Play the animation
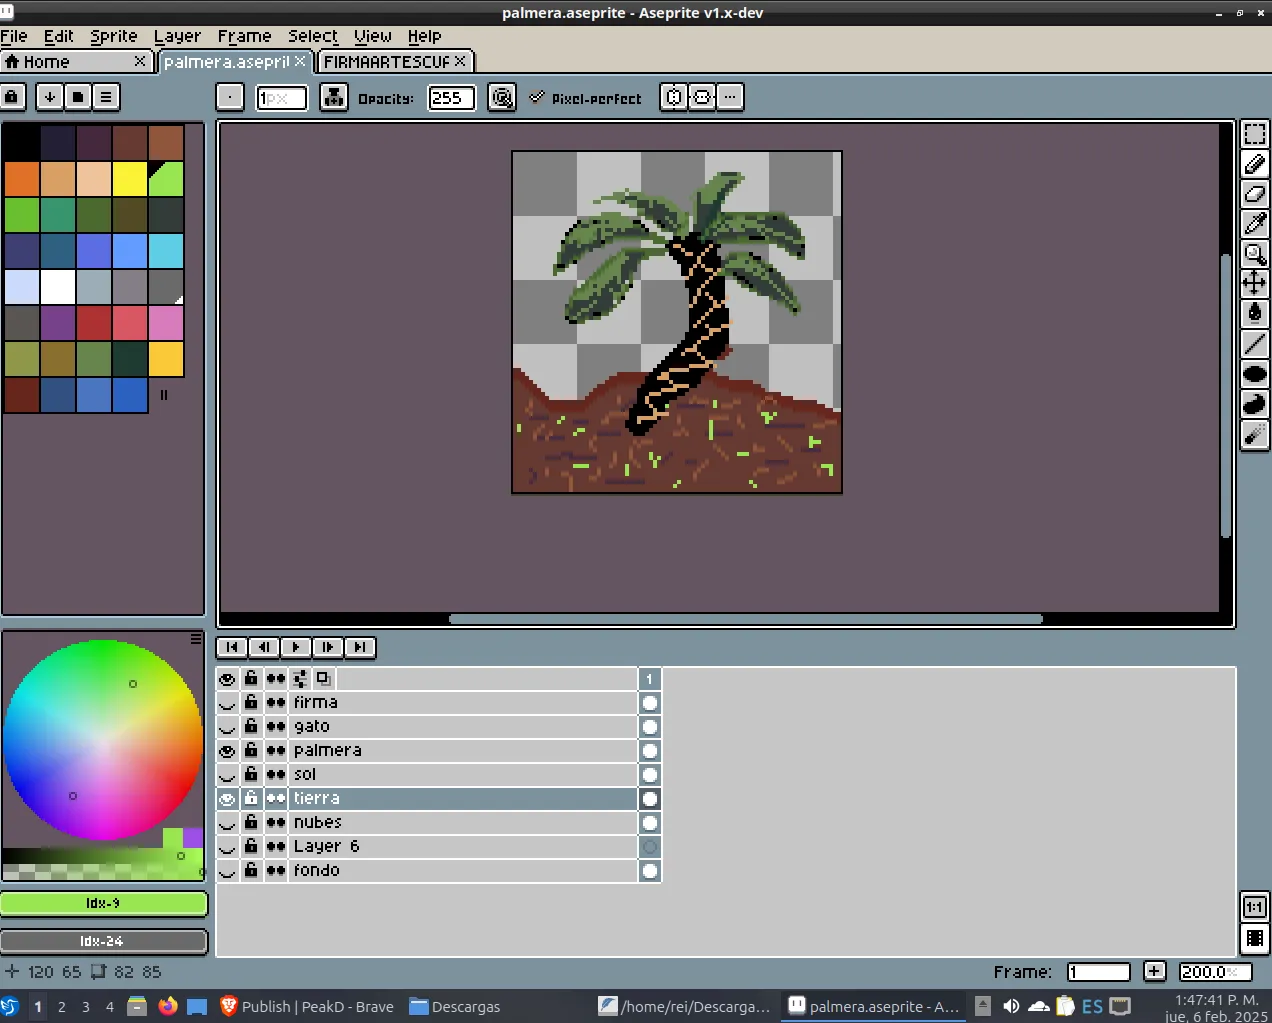 (x=296, y=647)
